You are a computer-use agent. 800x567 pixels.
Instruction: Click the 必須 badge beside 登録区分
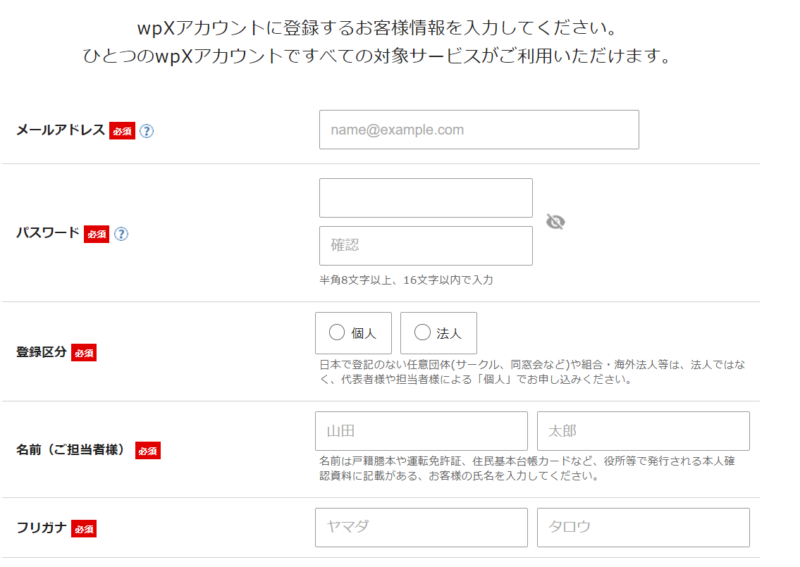pos(84,353)
